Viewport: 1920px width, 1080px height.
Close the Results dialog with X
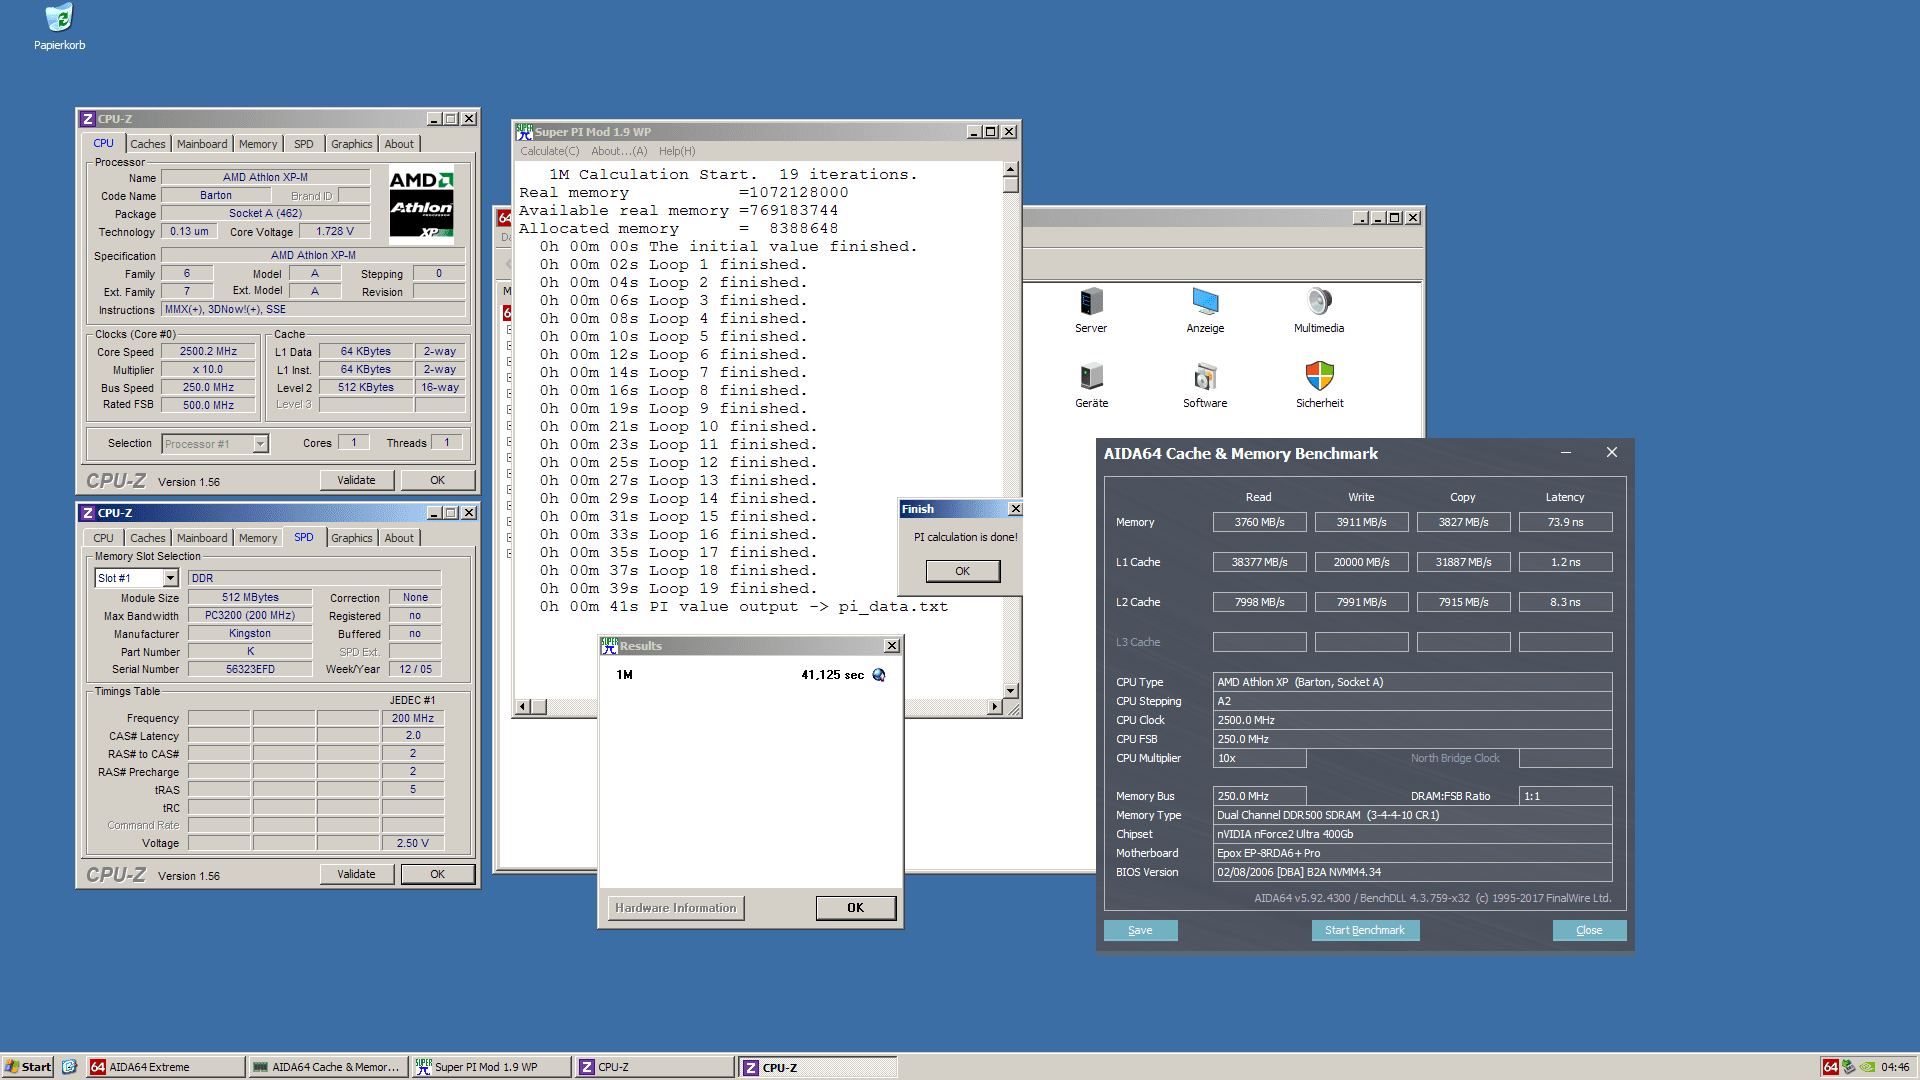click(892, 646)
